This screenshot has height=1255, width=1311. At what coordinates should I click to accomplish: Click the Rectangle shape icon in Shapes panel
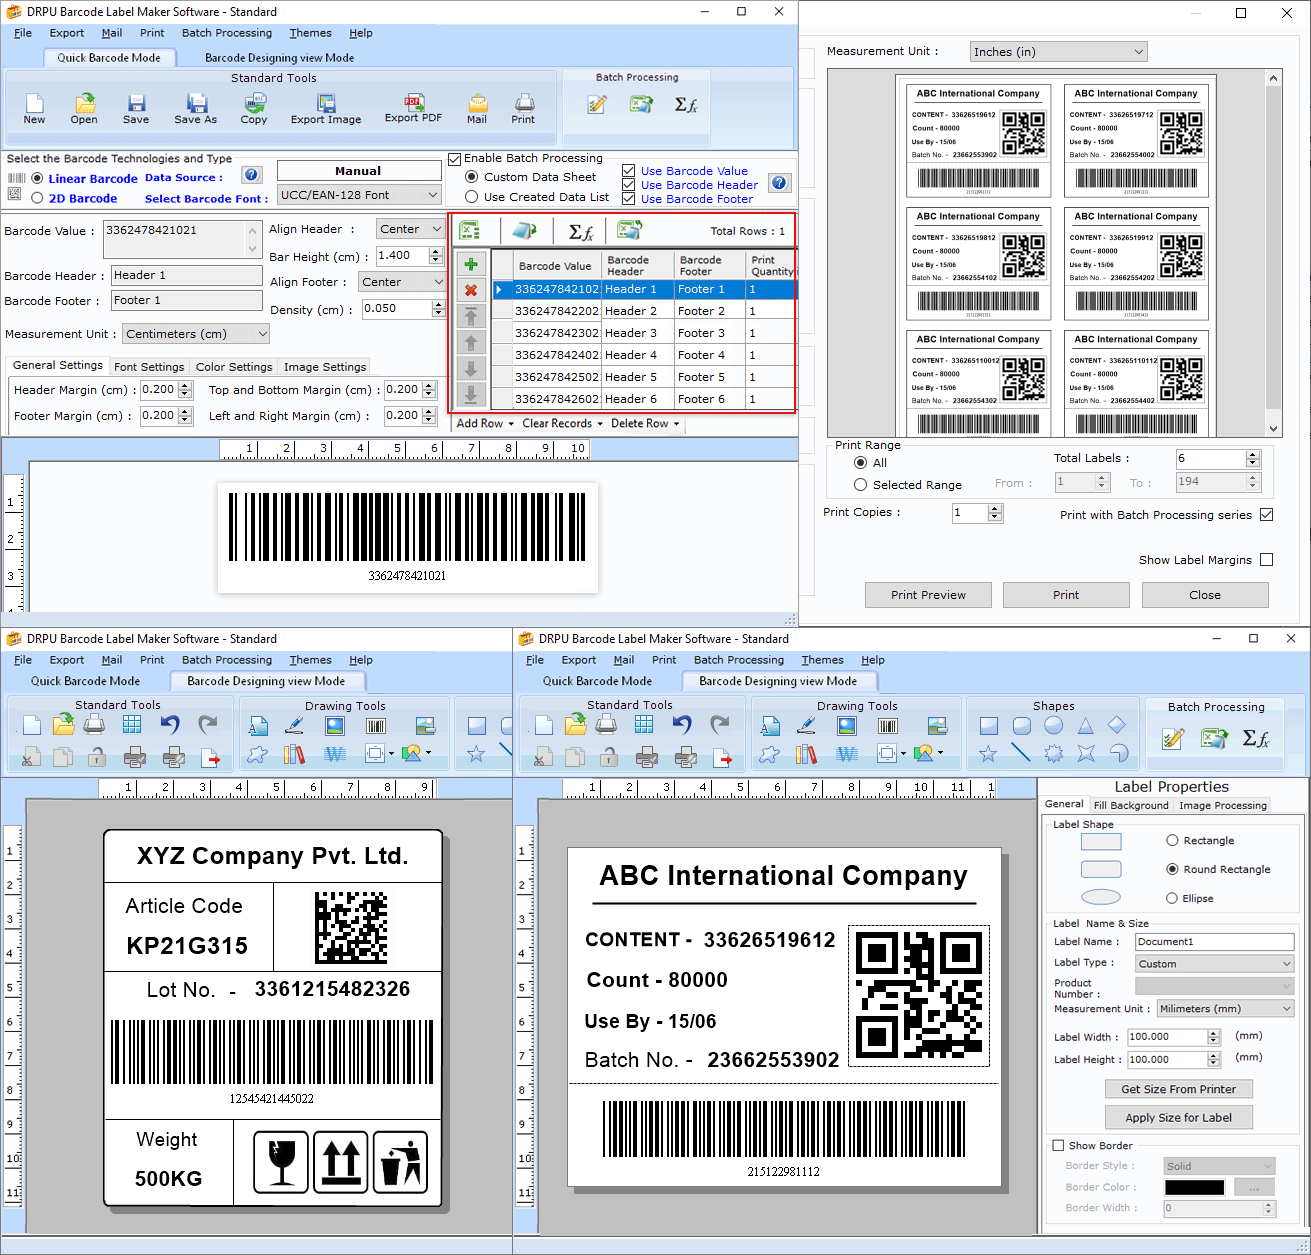pos(989,726)
